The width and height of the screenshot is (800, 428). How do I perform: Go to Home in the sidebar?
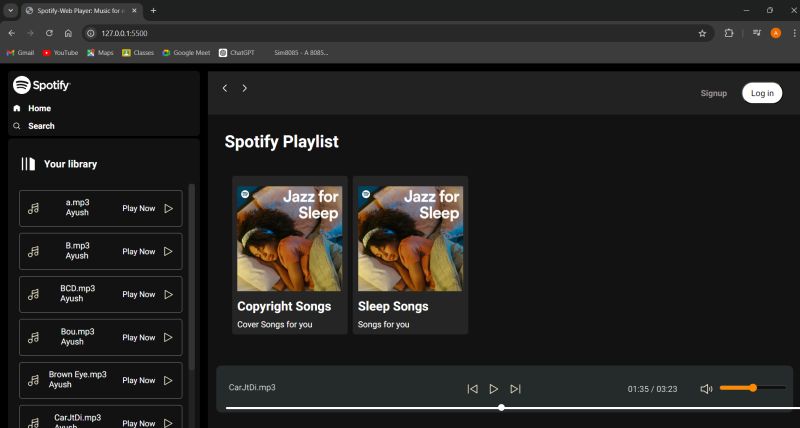pyautogui.click(x=39, y=108)
